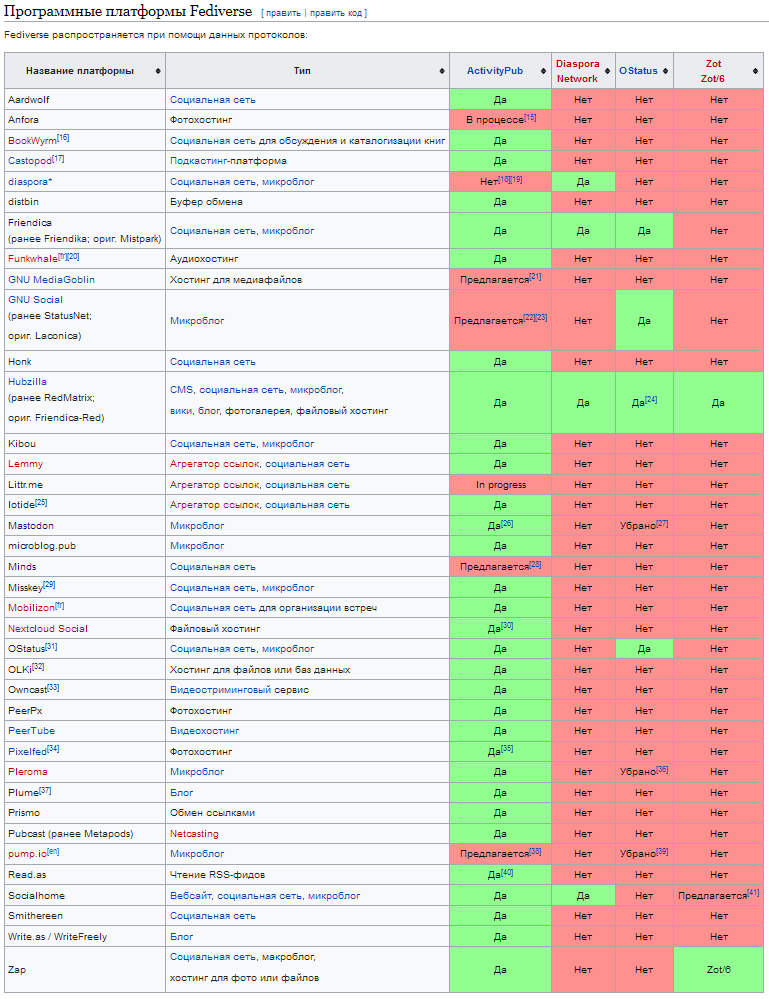Sort by ActivityPub column using arrow icon
769x999 pixels.
[x=543, y=71]
